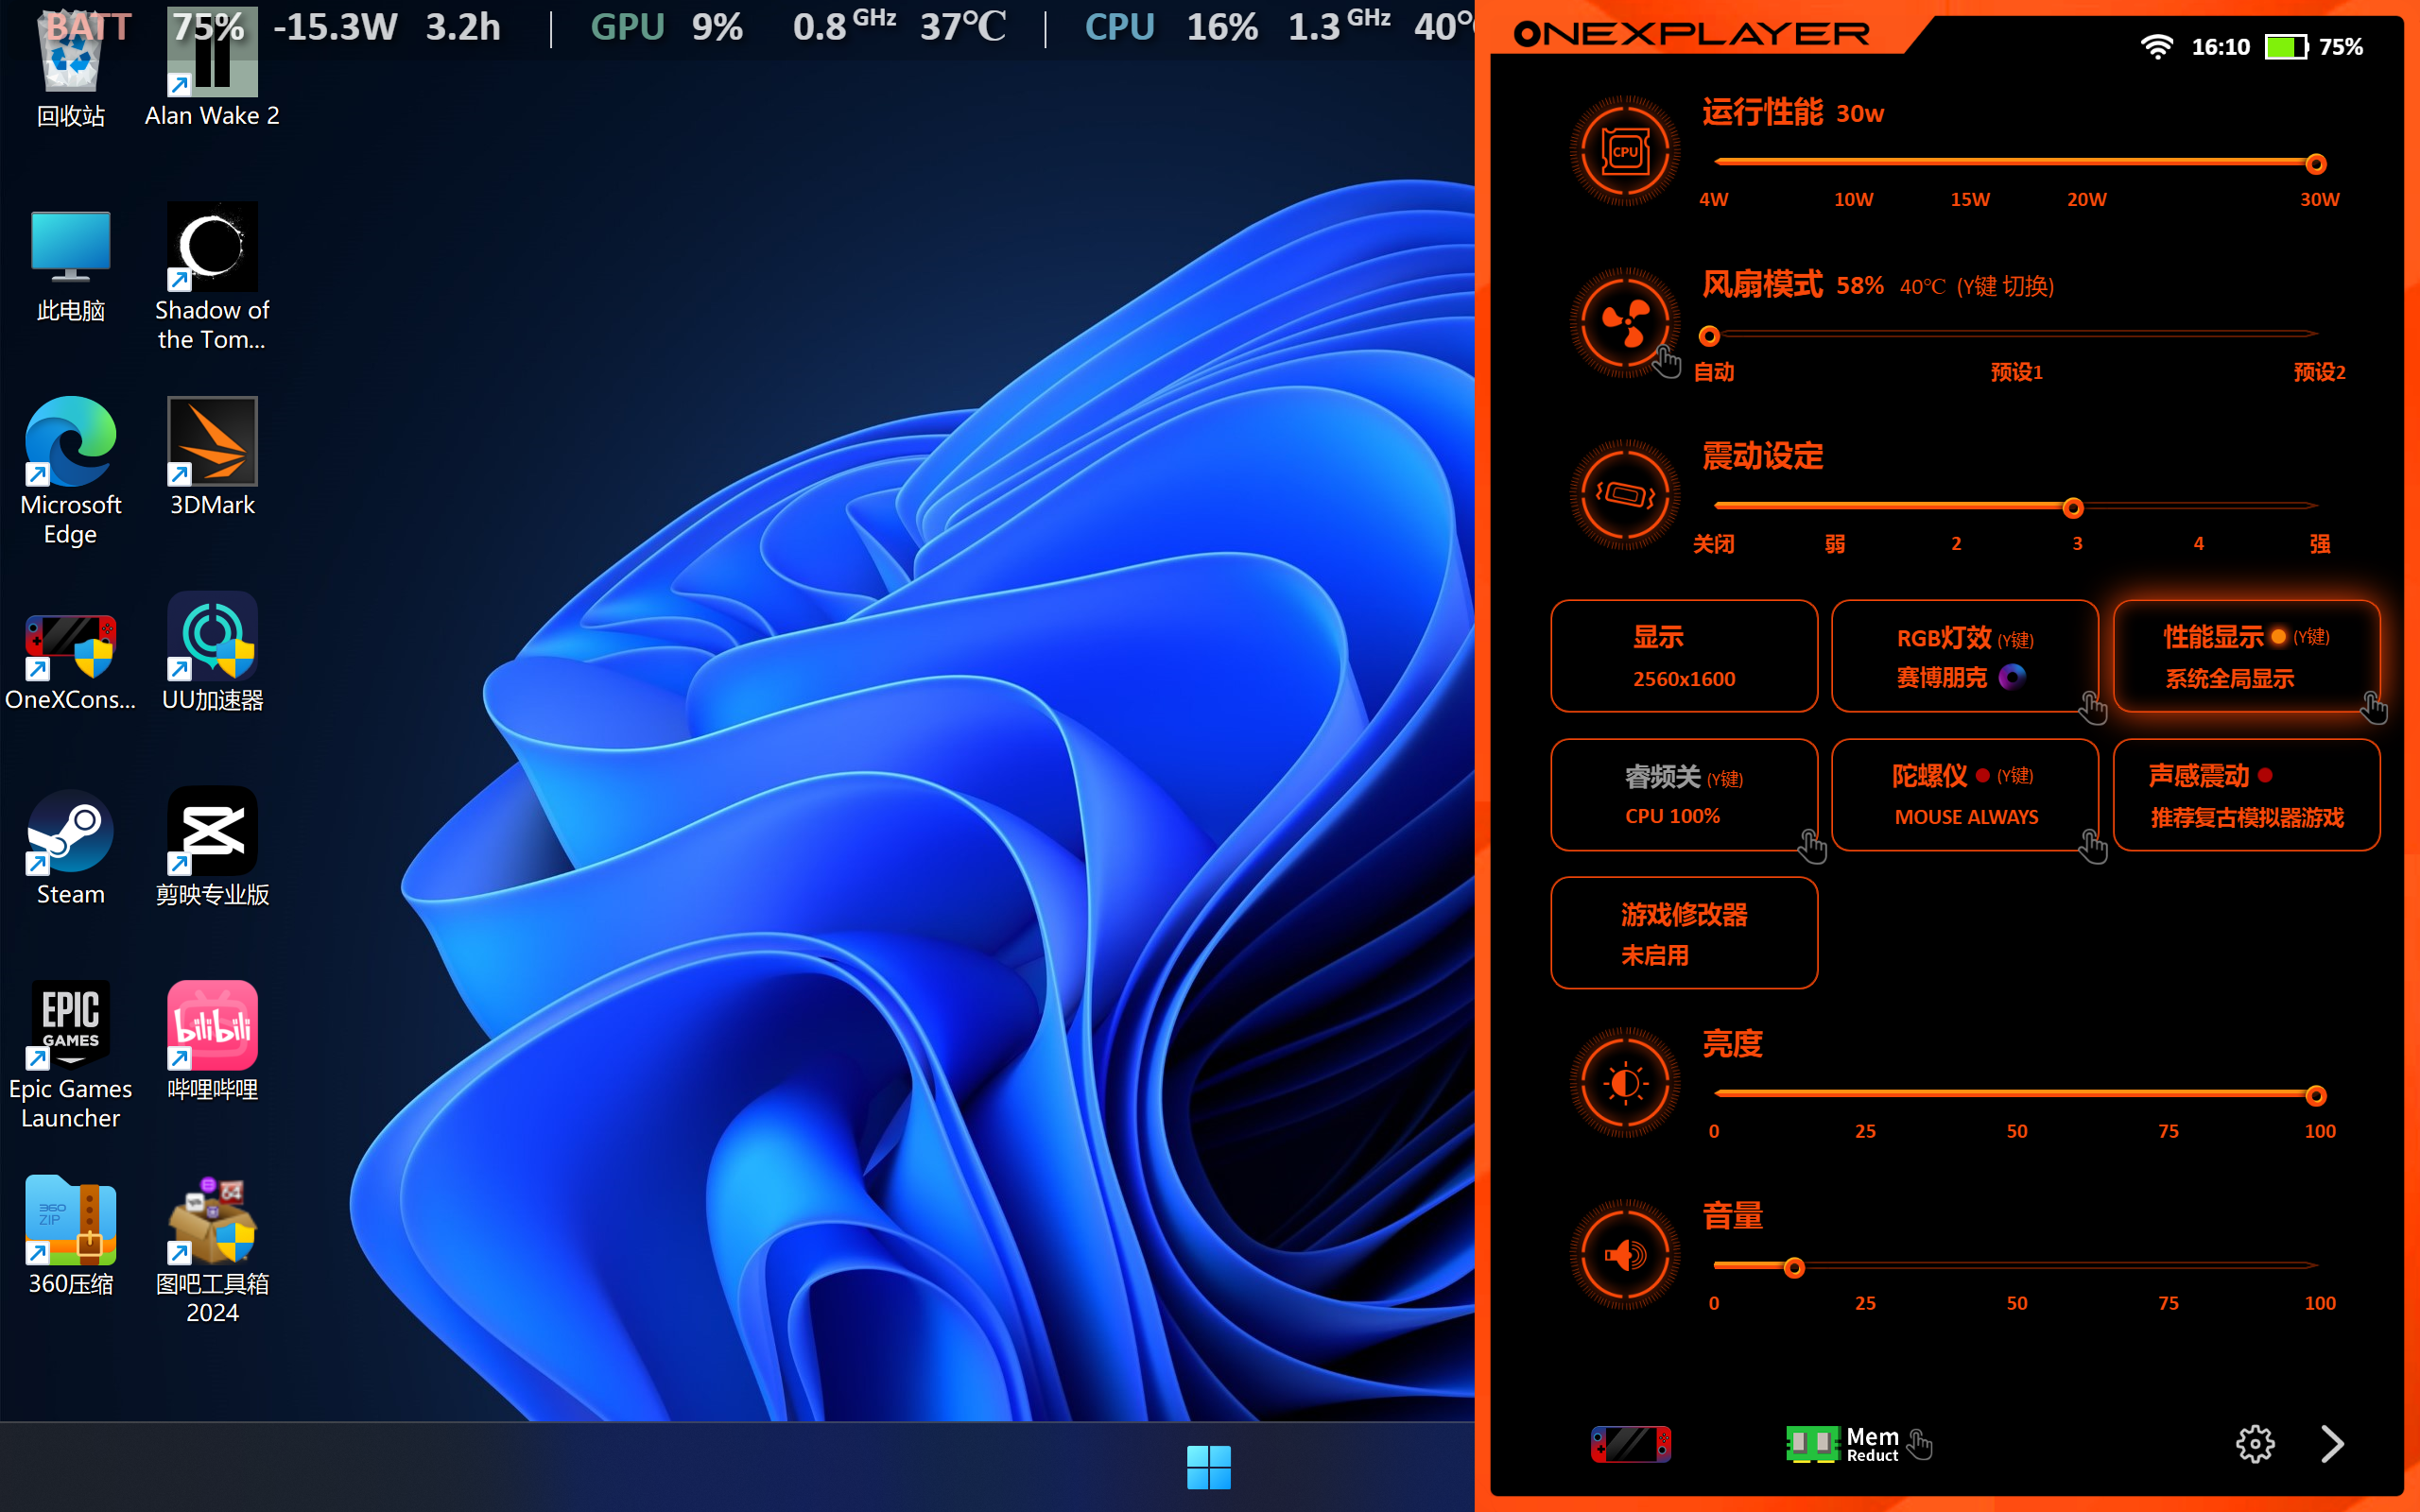The width and height of the screenshot is (2420, 1512).
Task: Open the 显示 2560x1600 display tile
Action: pos(1684,656)
